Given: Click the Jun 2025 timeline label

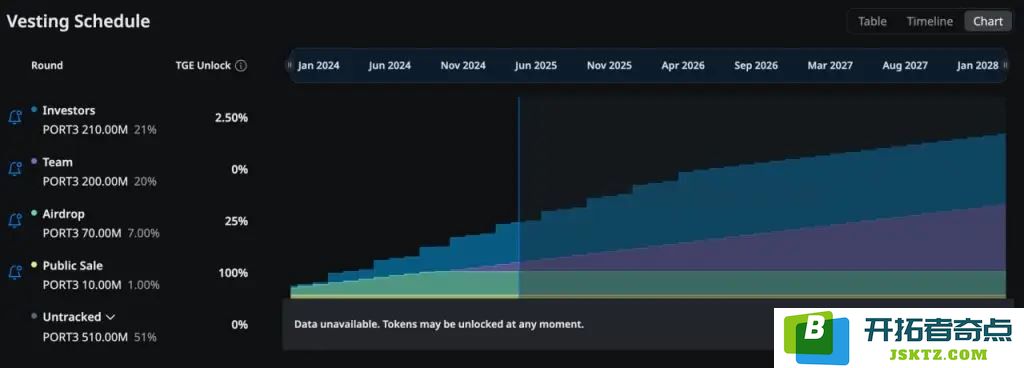Looking at the screenshot, I should tap(536, 66).
